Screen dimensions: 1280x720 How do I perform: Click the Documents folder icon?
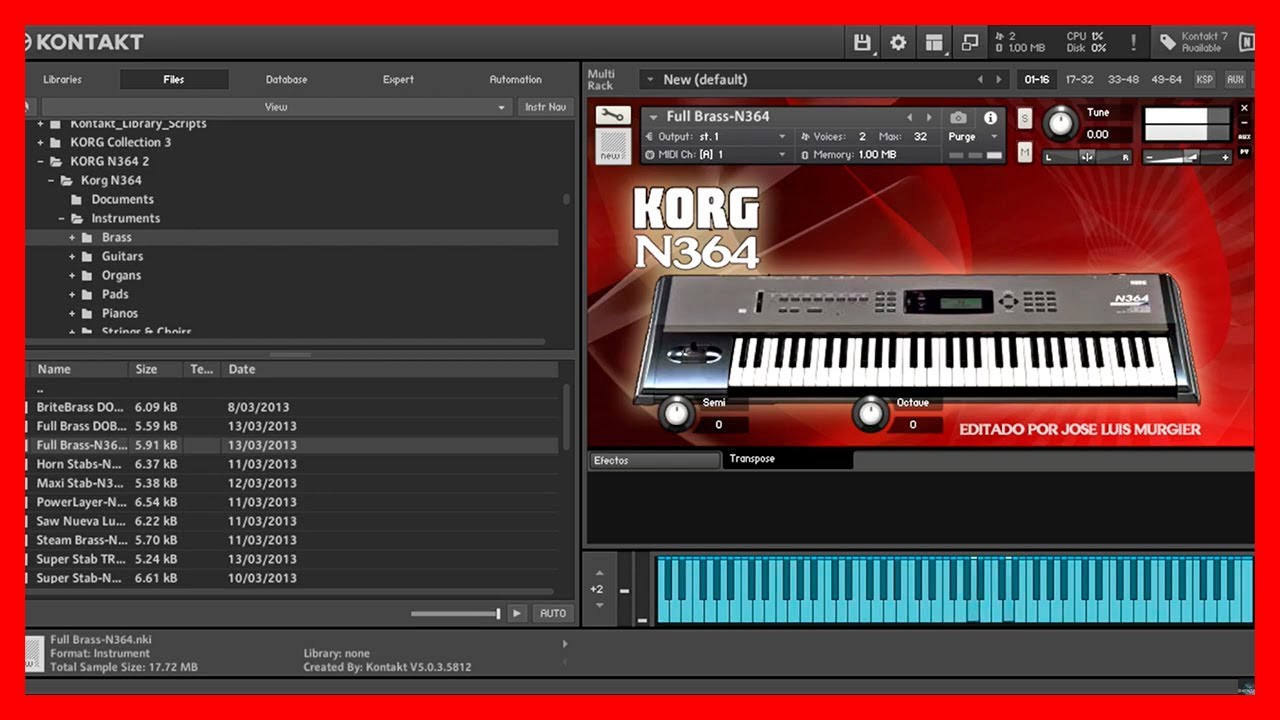coord(77,199)
